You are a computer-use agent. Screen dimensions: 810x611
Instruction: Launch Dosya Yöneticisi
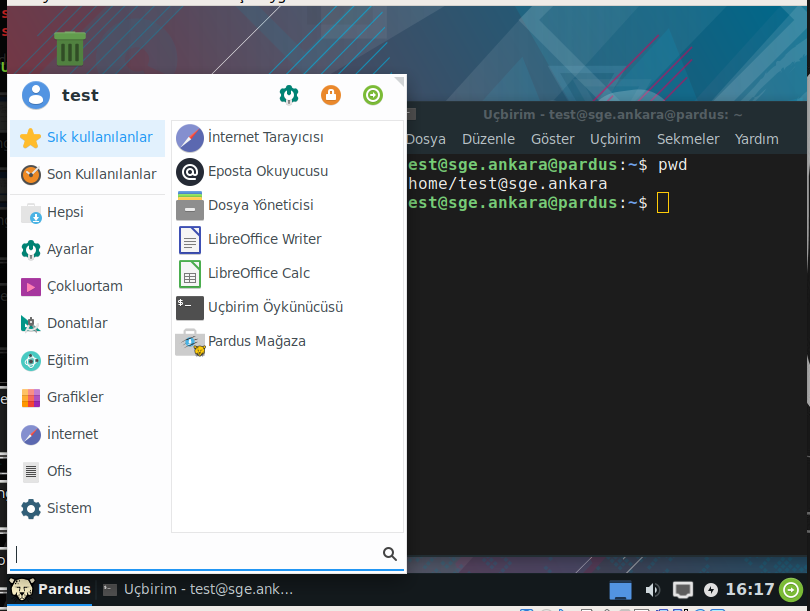[287, 206]
